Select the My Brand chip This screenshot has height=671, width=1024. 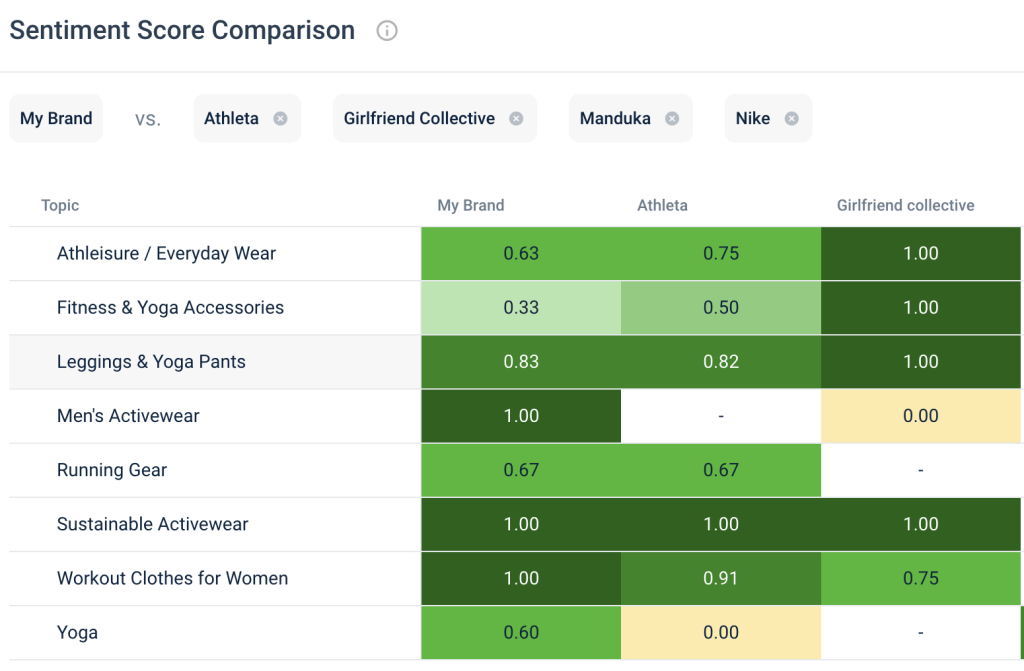(55, 117)
